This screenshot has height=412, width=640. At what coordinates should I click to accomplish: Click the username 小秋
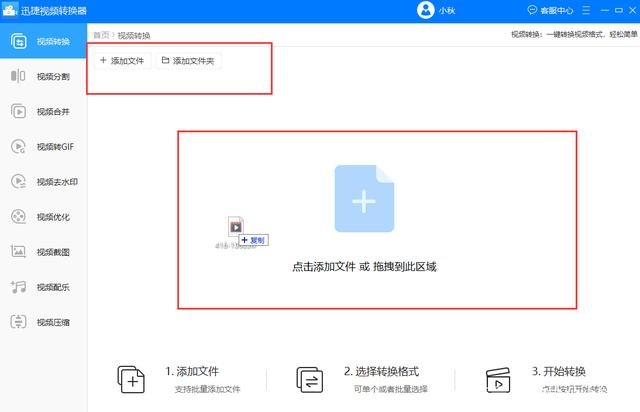(x=447, y=11)
